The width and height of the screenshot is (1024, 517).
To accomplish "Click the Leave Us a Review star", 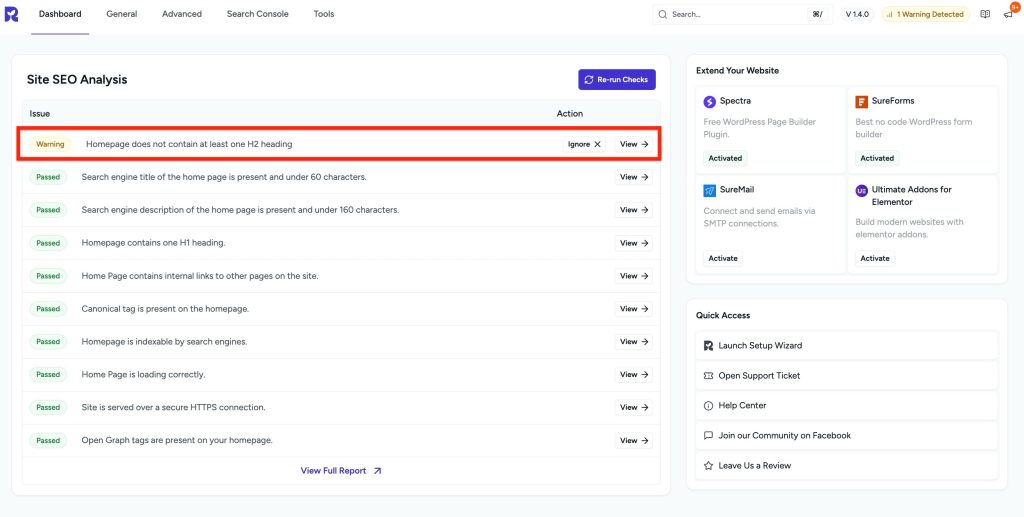I will tap(708, 465).
